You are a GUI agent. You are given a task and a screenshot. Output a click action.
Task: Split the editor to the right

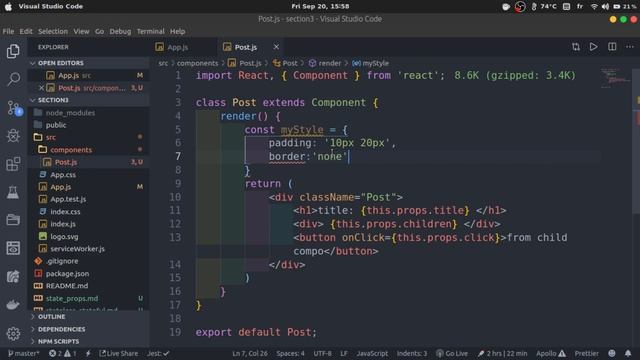(612, 47)
